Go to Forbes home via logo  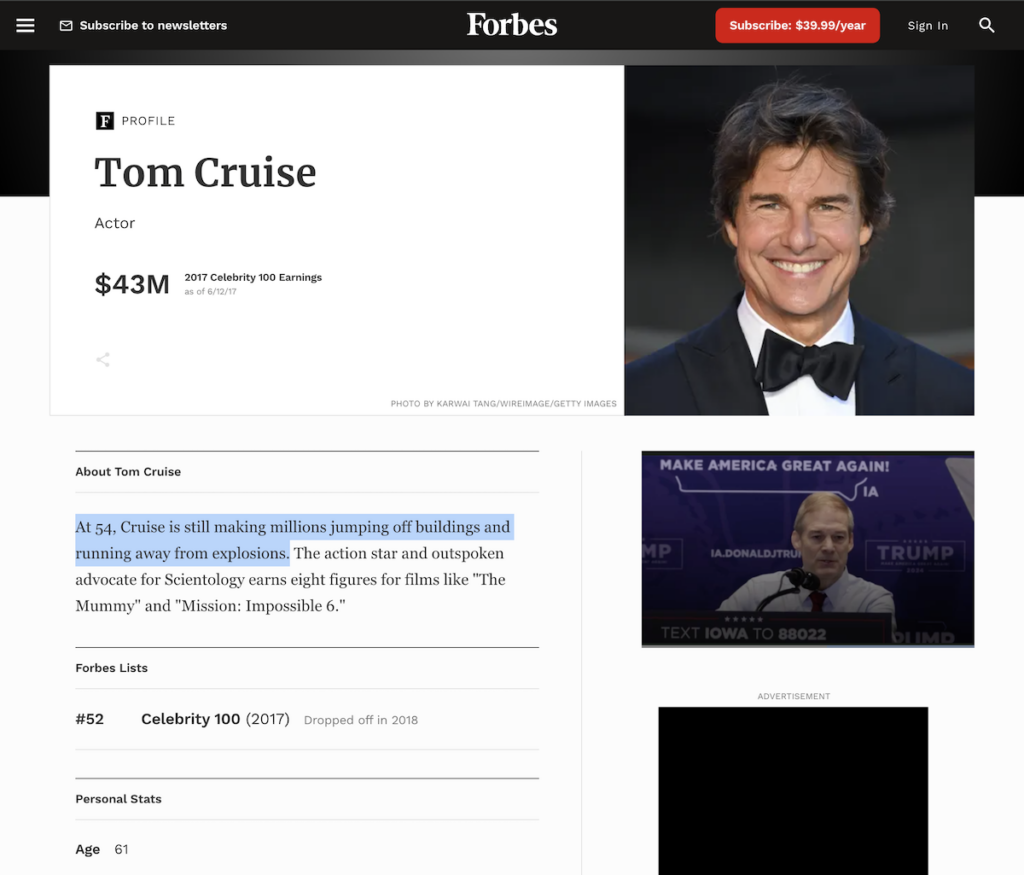[511, 25]
